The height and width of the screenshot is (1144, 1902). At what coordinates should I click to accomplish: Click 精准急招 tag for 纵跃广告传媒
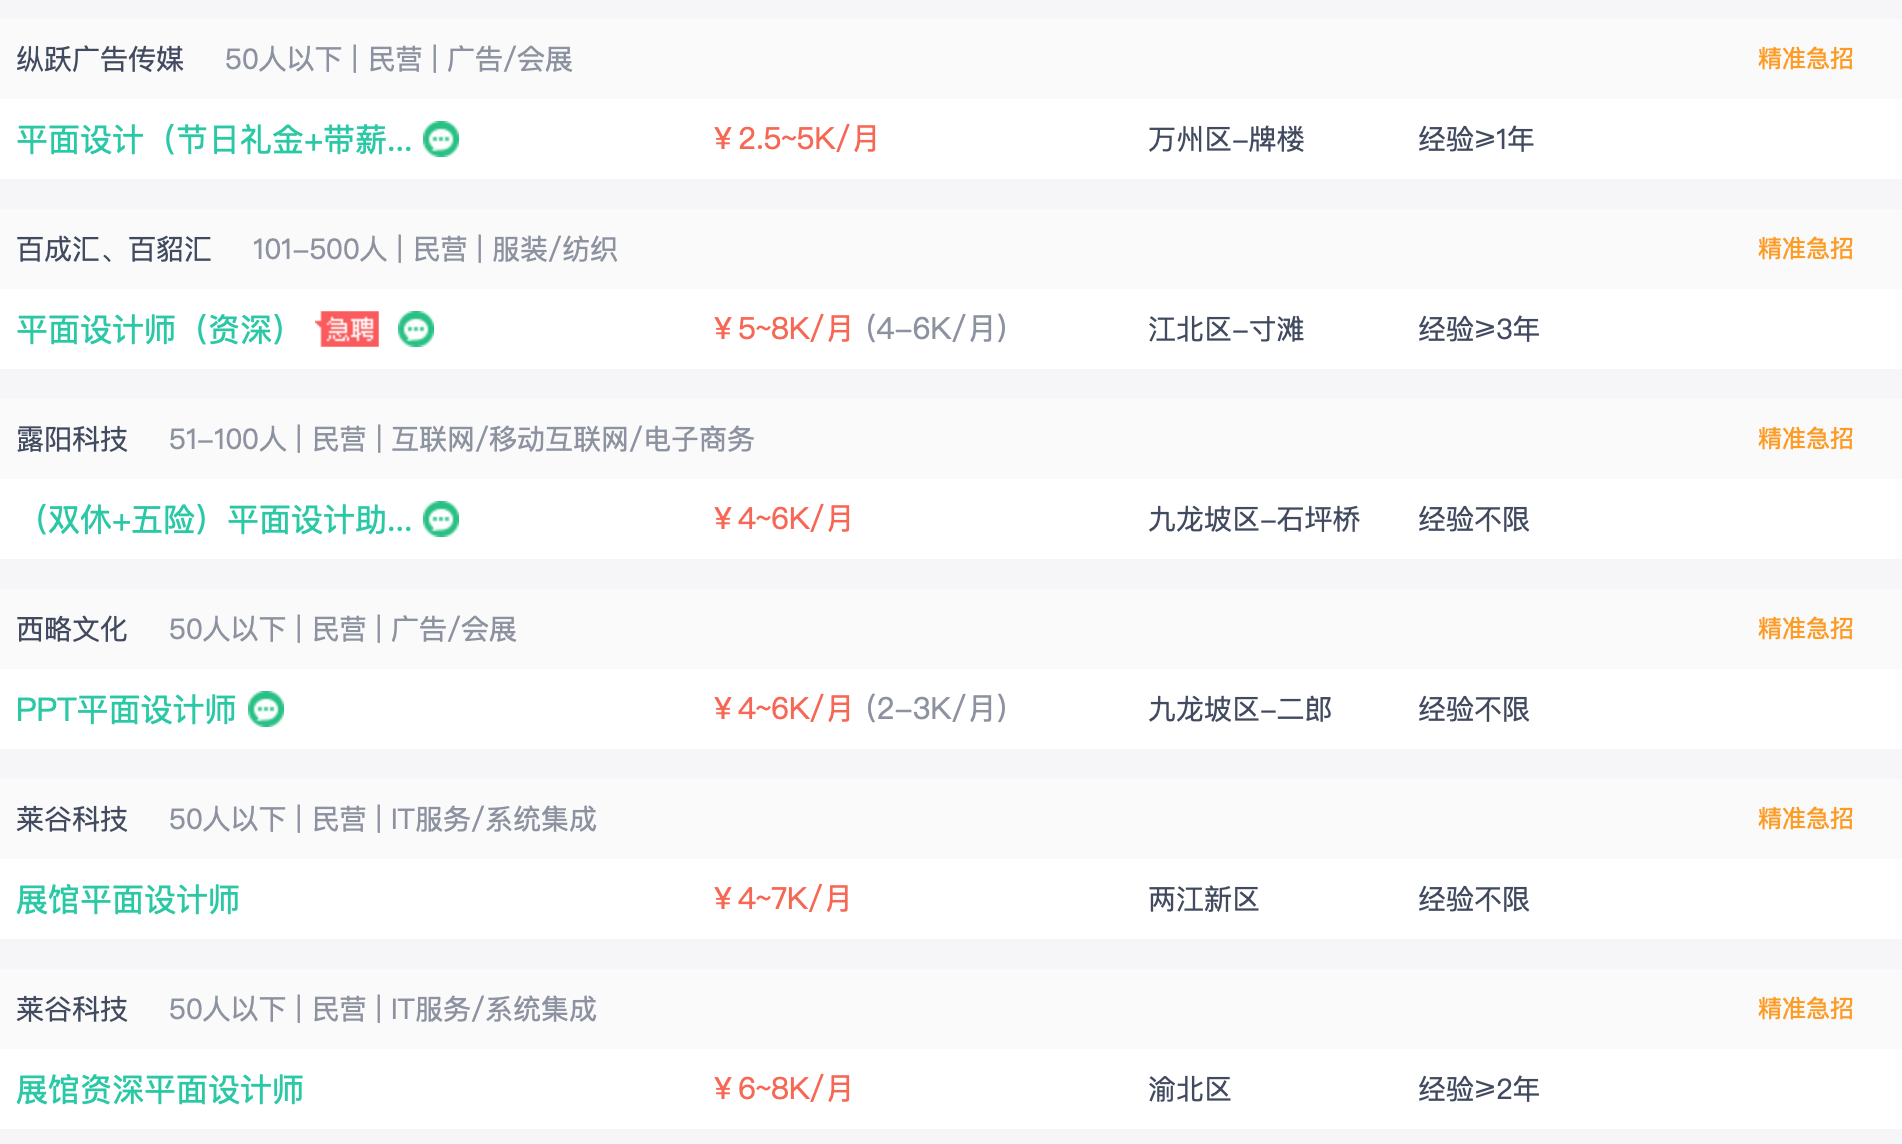[1805, 59]
